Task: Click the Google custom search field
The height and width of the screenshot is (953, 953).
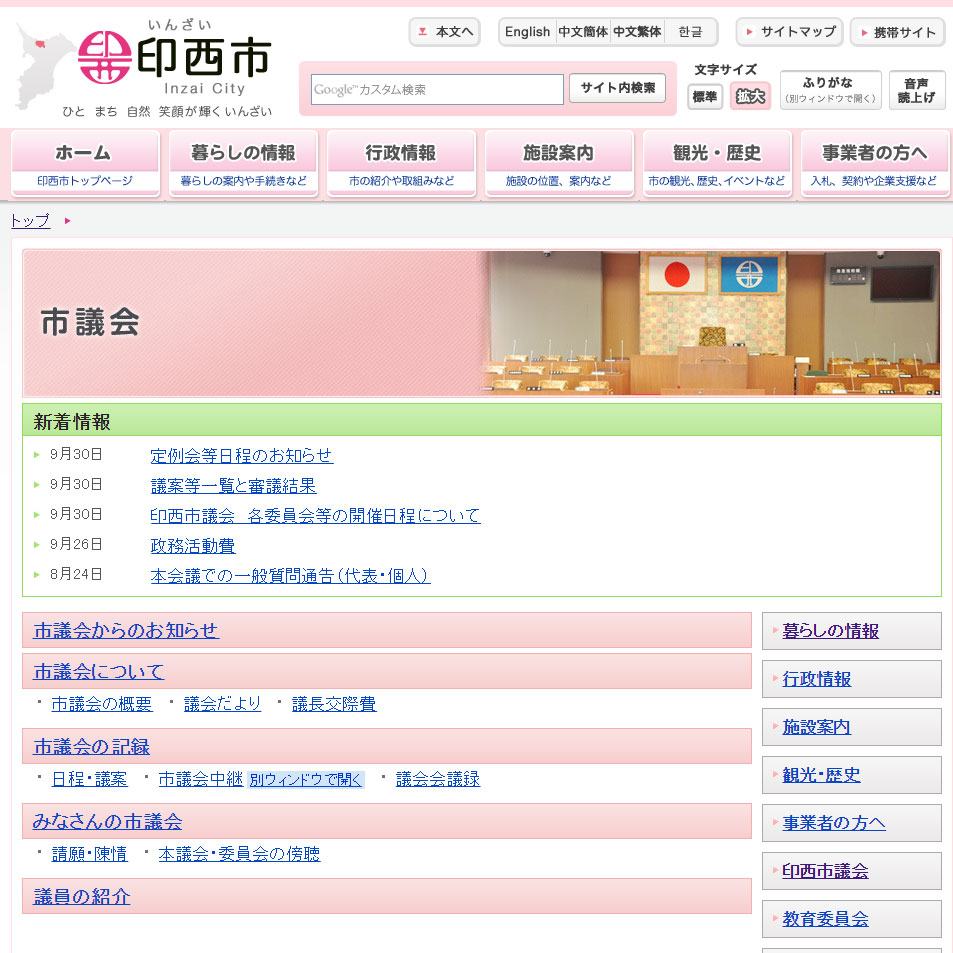Action: (437, 90)
